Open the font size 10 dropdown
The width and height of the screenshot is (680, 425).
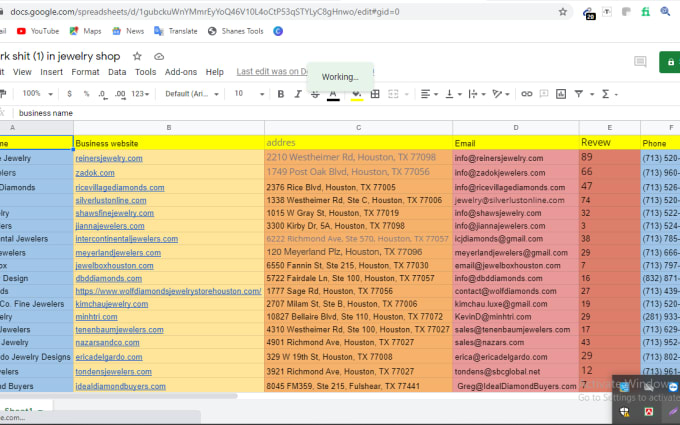[249, 94]
